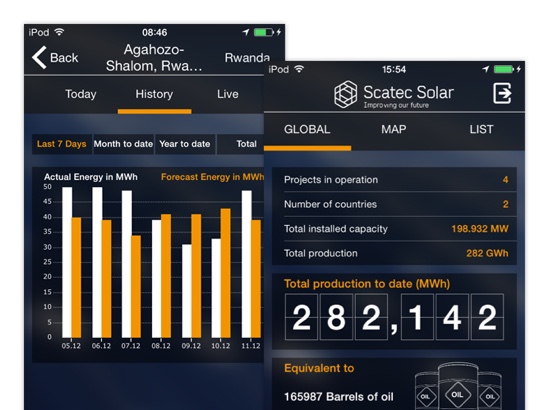Open the GLOBAL tab
Viewport: 550px width, 410px height.
click(x=307, y=129)
